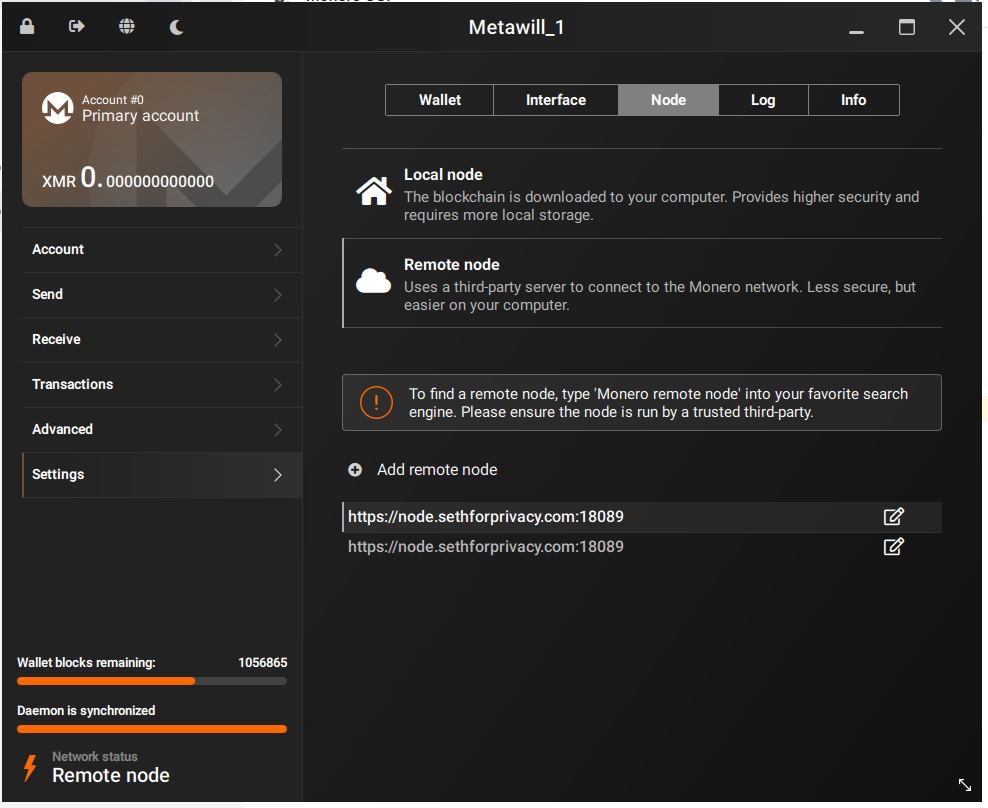Image resolution: width=988 pixels, height=808 pixels.
Task: Click the close wallet exit icon
Action: 77,27
